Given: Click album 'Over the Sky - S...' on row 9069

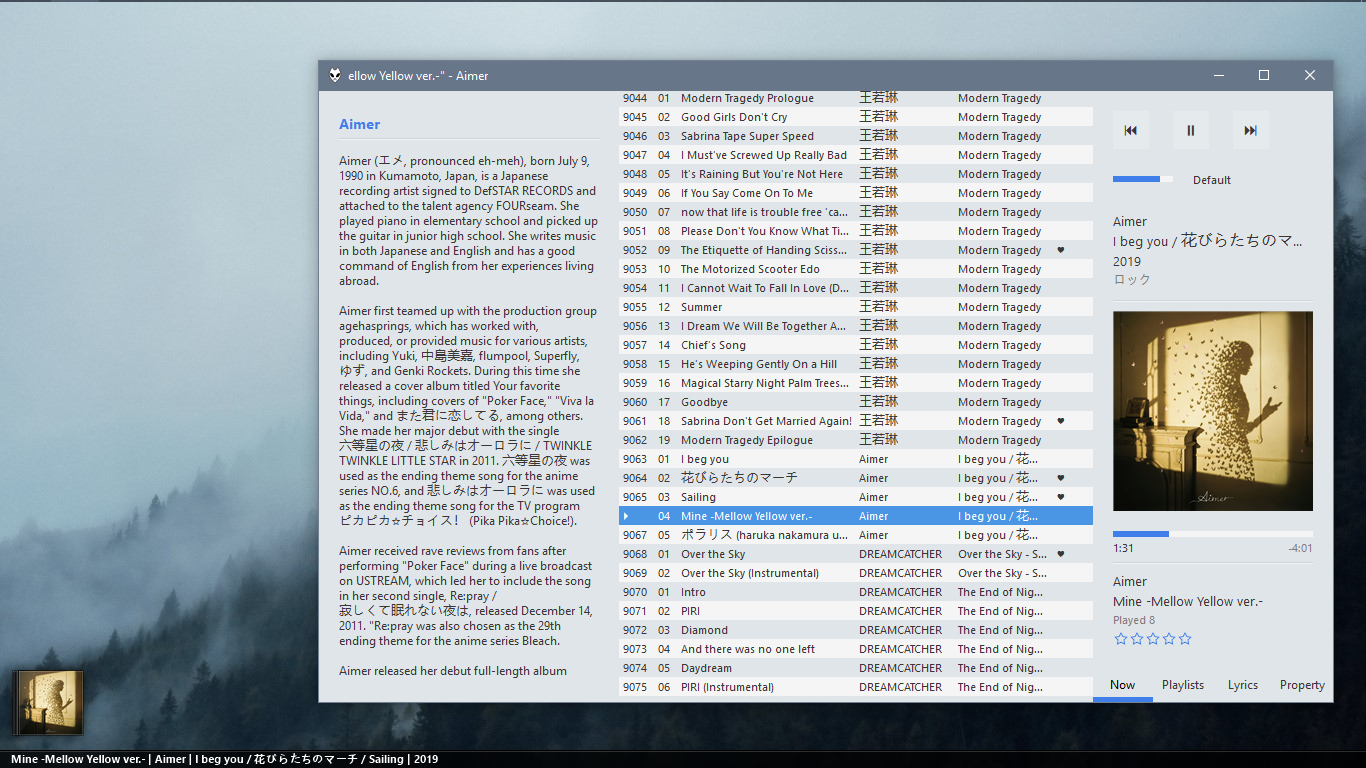Looking at the screenshot, I should pos(1002,573).
